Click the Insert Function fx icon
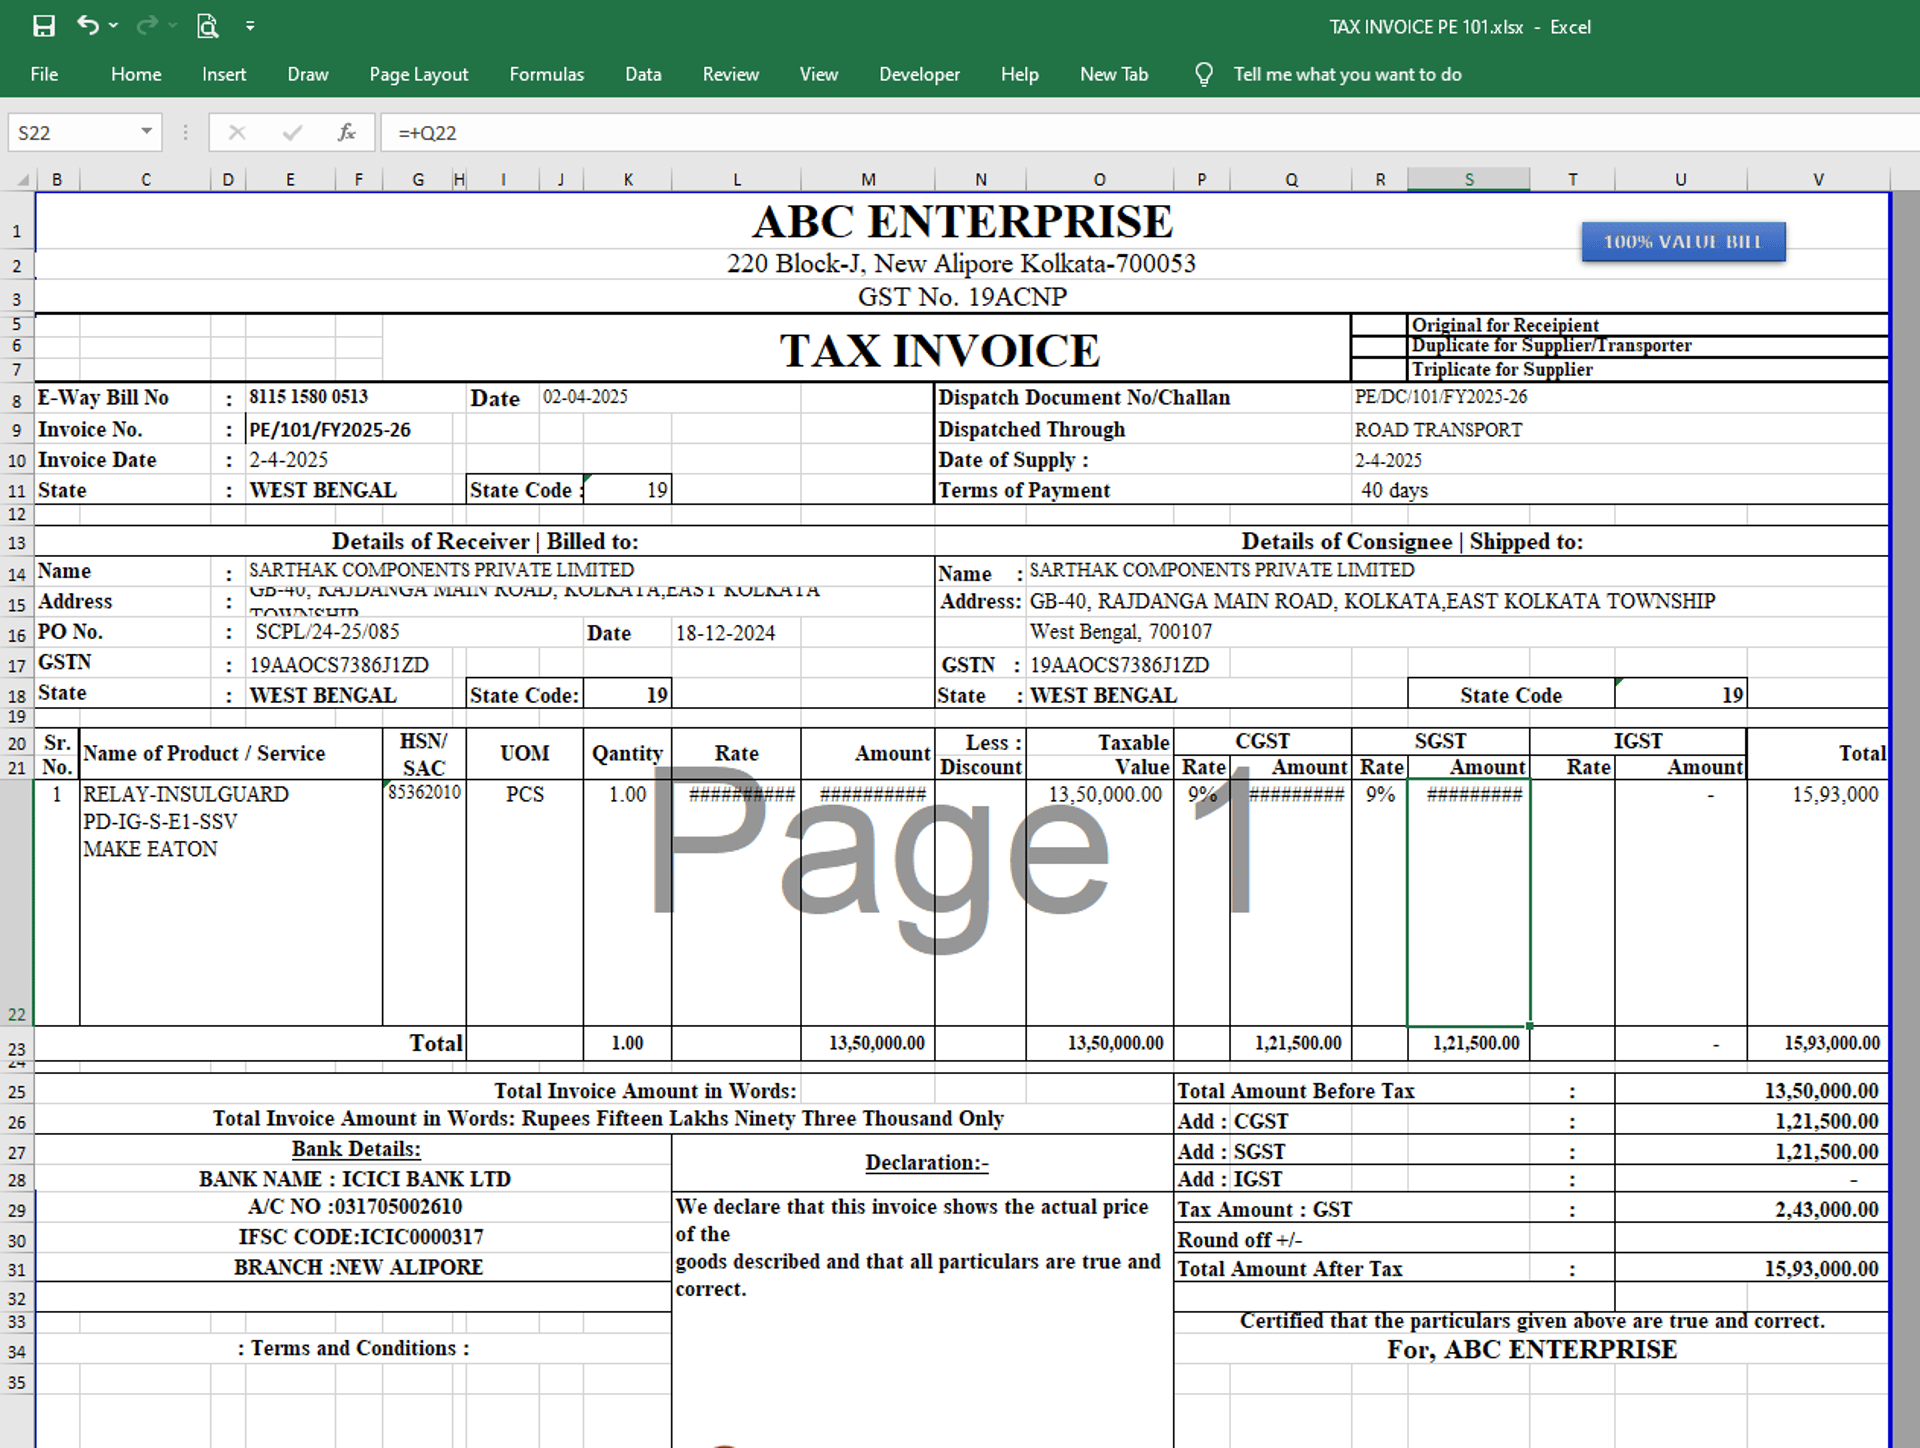The height and width of the screenshot is (1448, 1920). click(346, 132)
